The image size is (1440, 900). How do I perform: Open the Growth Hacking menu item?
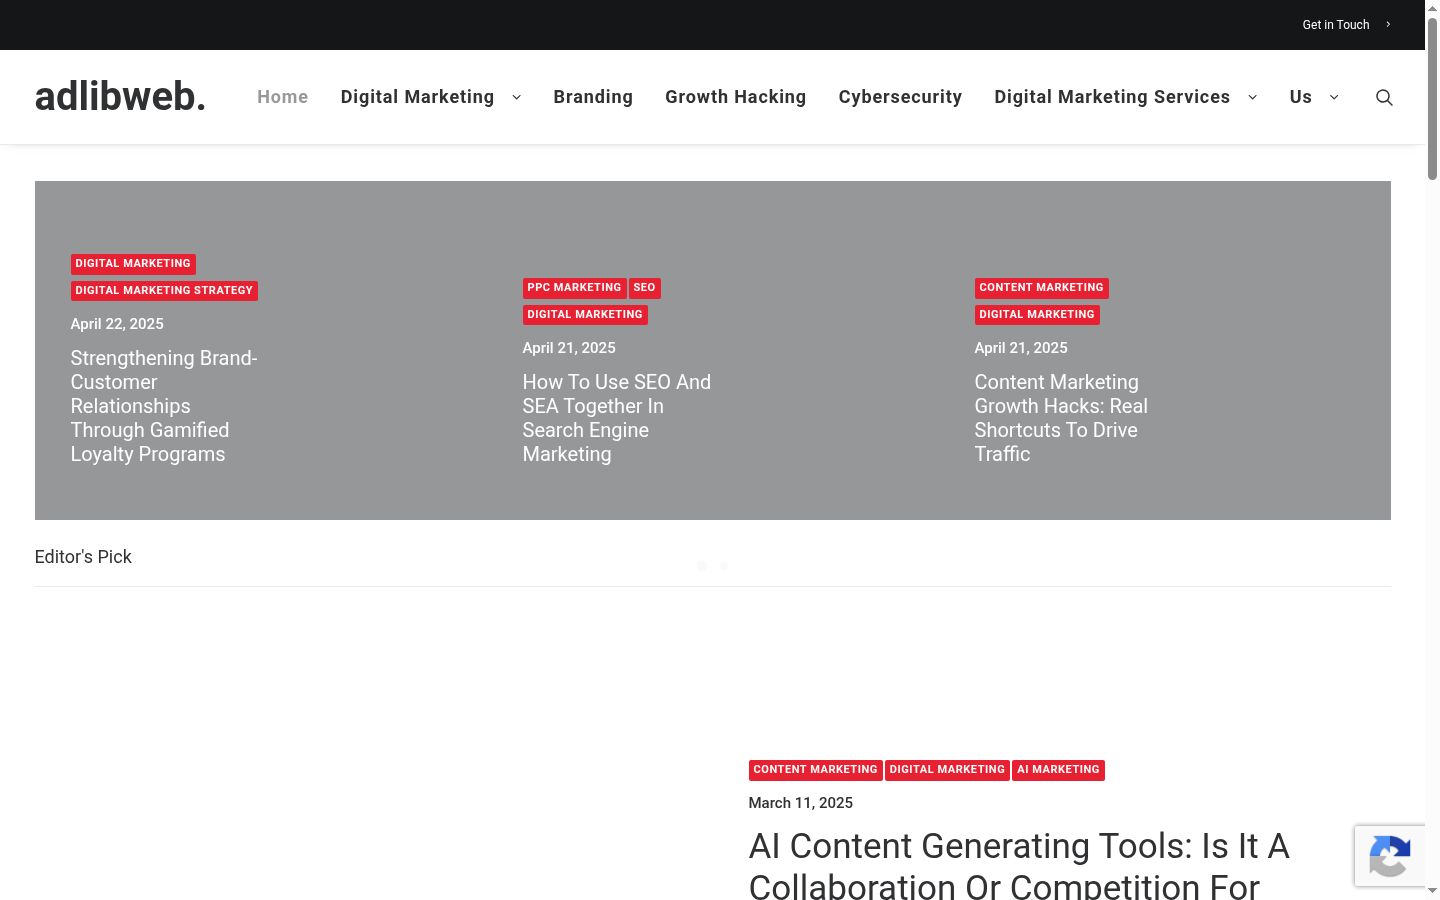pyautogui.click(x=735, y=97)
